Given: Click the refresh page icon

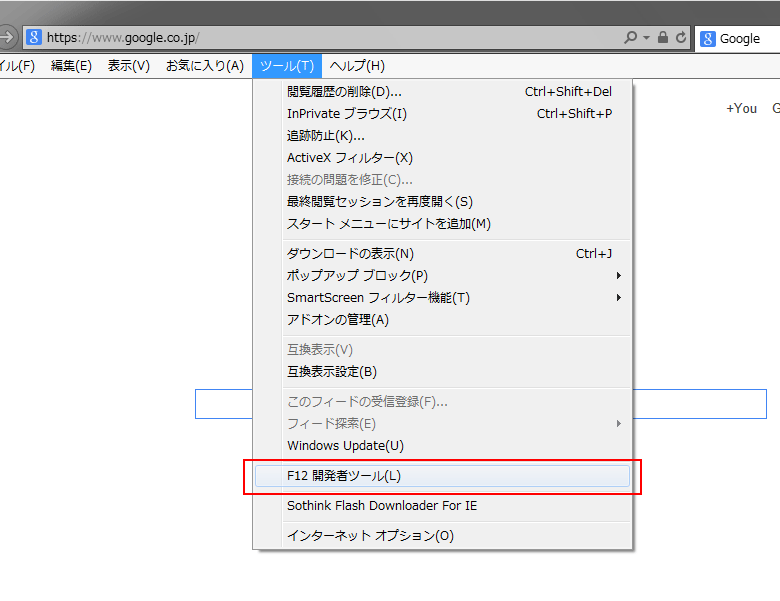Looking at the screenshot, I should pos(681,37).
